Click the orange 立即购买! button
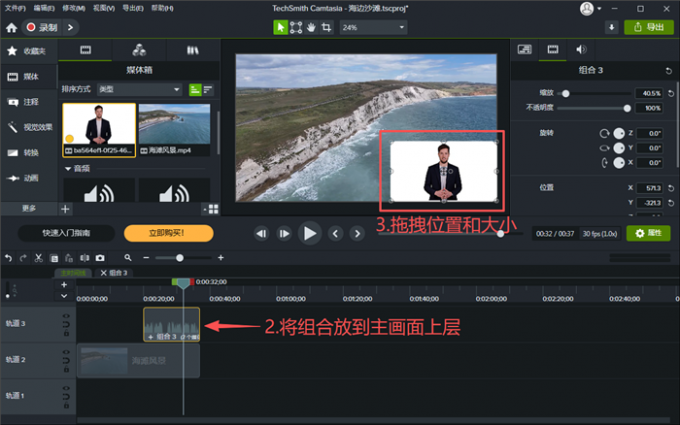Image resolution: width=680 pixels, height=425 pixels. tap(169, 233)
